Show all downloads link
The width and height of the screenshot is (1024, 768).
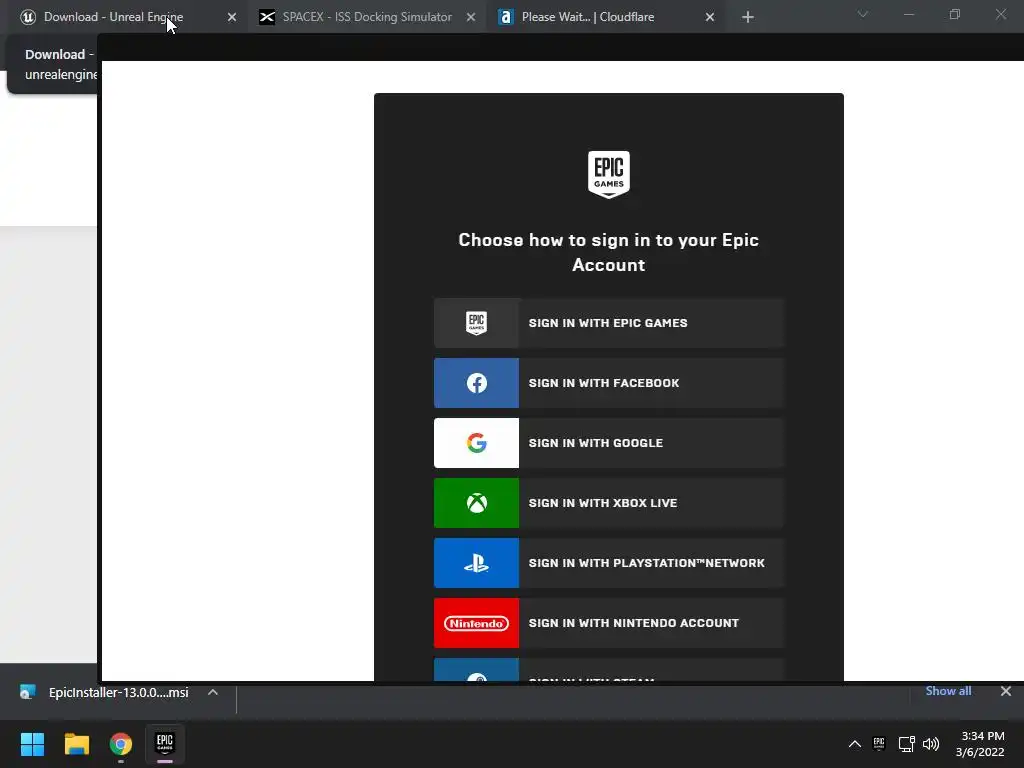pos(948,691)
